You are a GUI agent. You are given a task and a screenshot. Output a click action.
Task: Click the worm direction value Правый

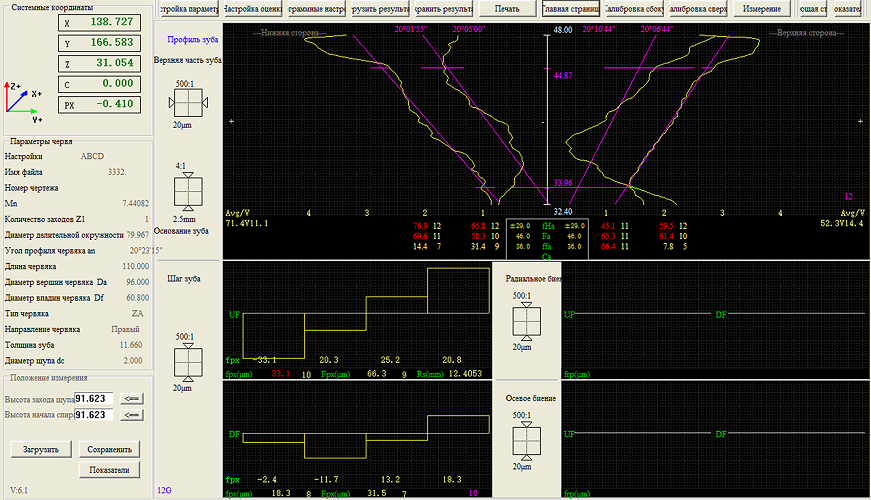coord(126,329)
